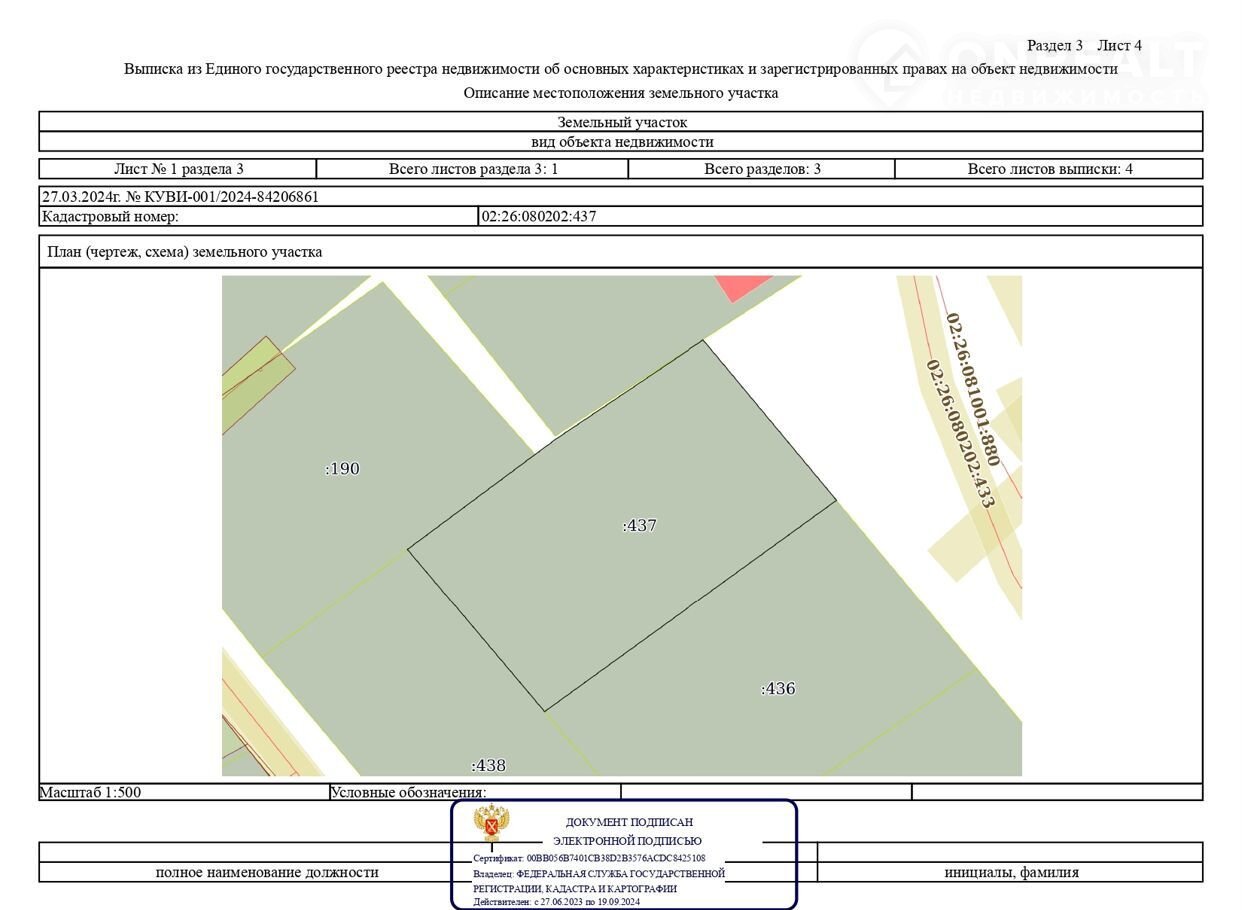This screenshot has width=1242, height=910.
Task: Select the КУВИ-001/2024-84206861 request number line
Action: (x=180, y=197)
